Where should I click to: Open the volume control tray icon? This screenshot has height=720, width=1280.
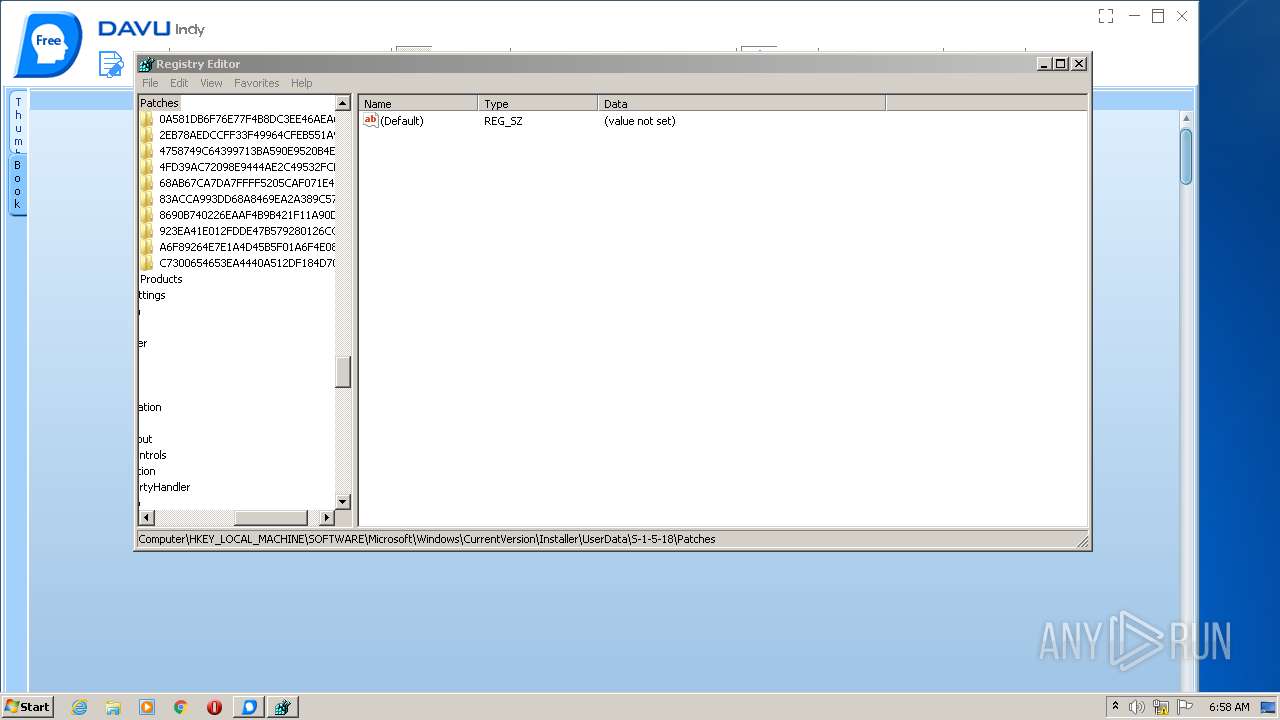click(1137, 707)
